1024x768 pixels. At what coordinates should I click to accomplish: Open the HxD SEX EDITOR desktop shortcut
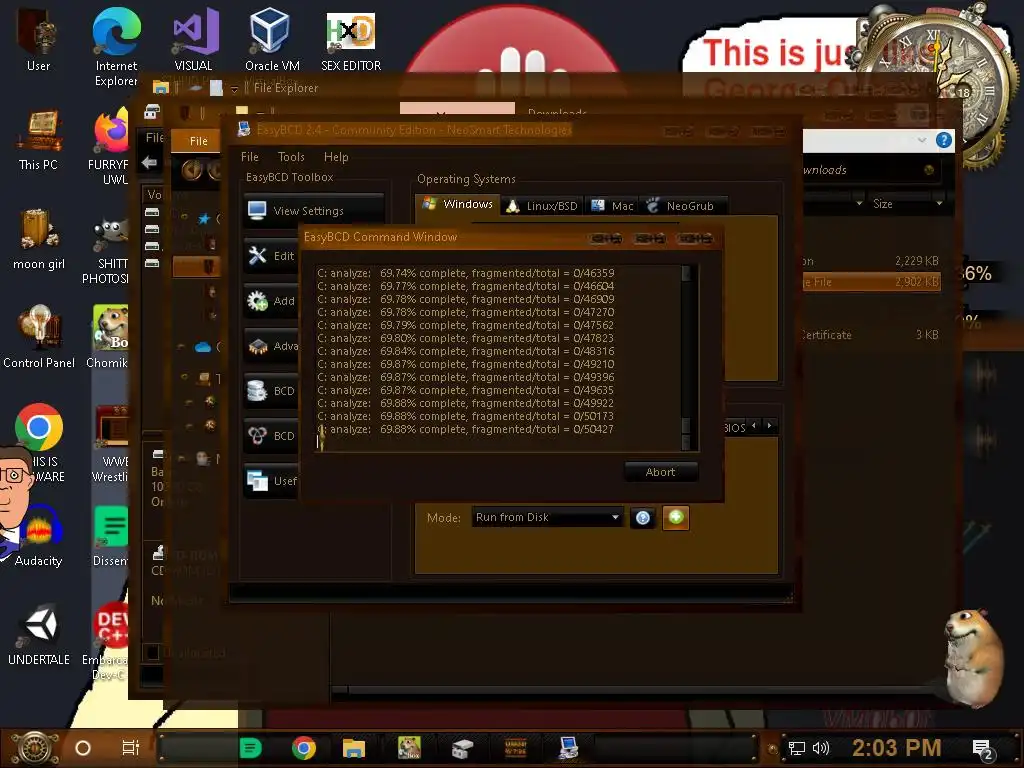(351, 40)
